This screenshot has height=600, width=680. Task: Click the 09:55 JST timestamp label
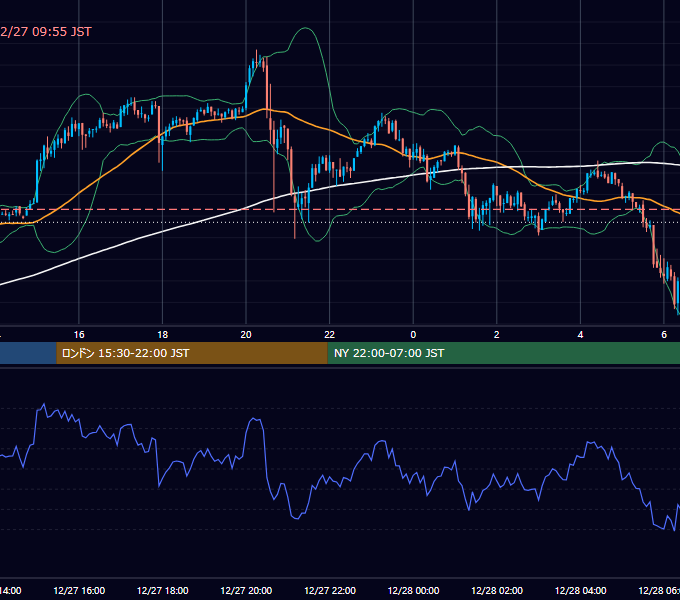(x=46, y=32)
